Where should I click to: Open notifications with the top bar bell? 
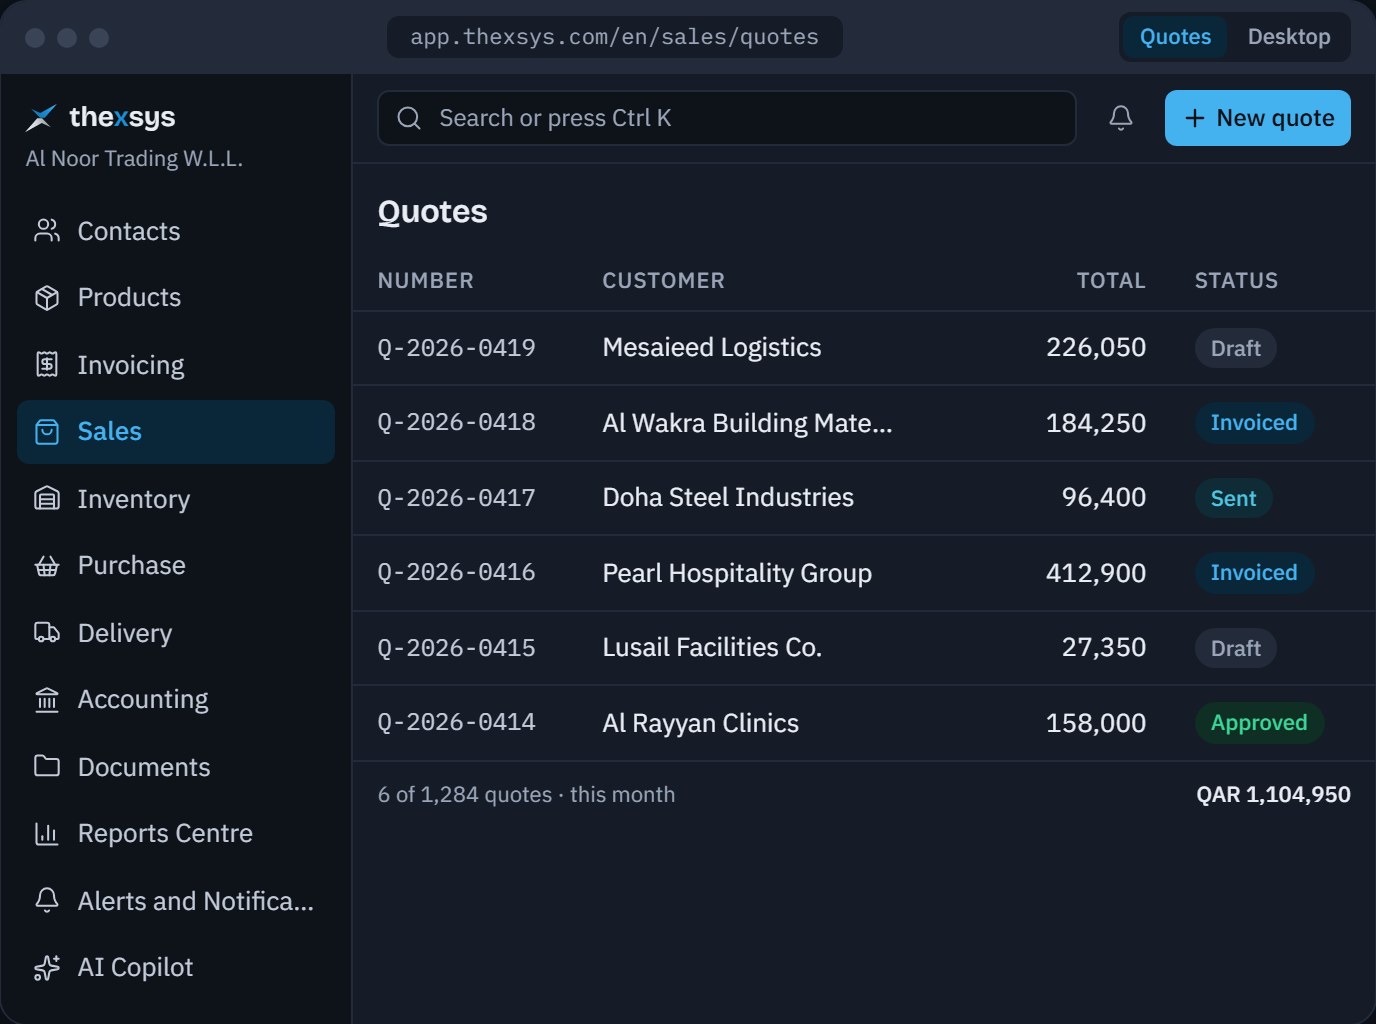[1121, 118]
